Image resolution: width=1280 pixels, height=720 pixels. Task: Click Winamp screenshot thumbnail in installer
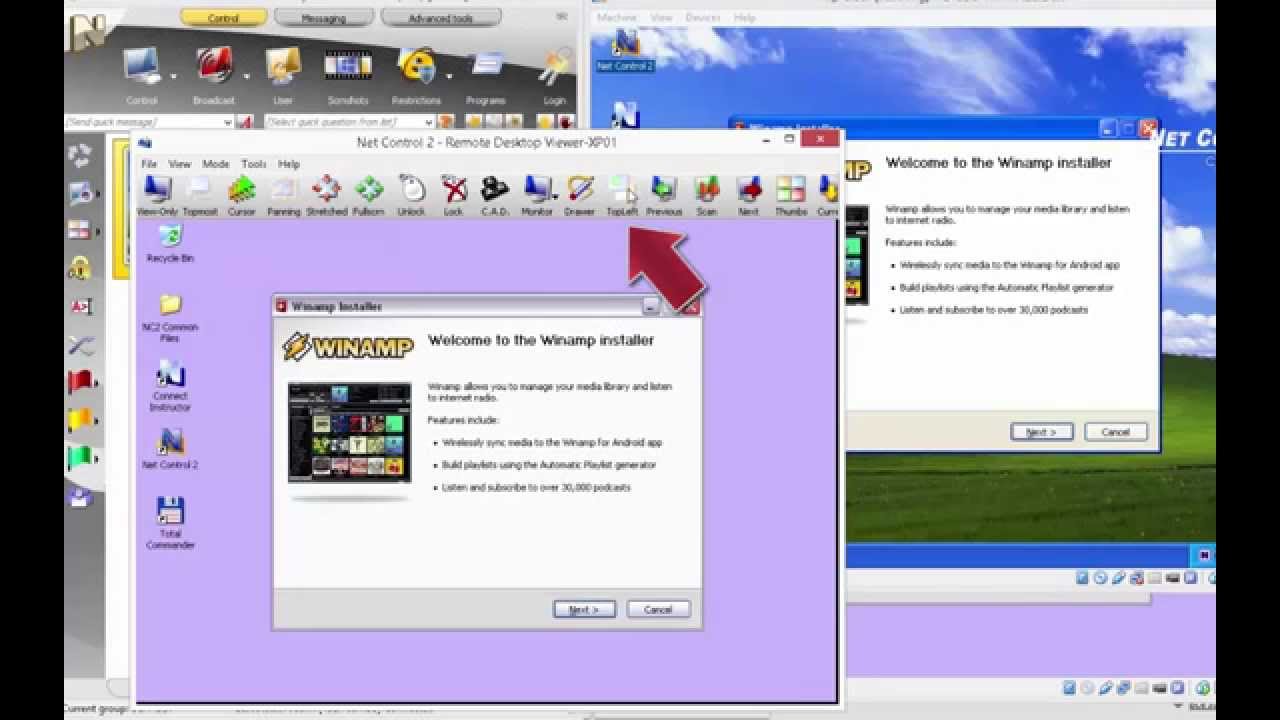click(350, 432)
